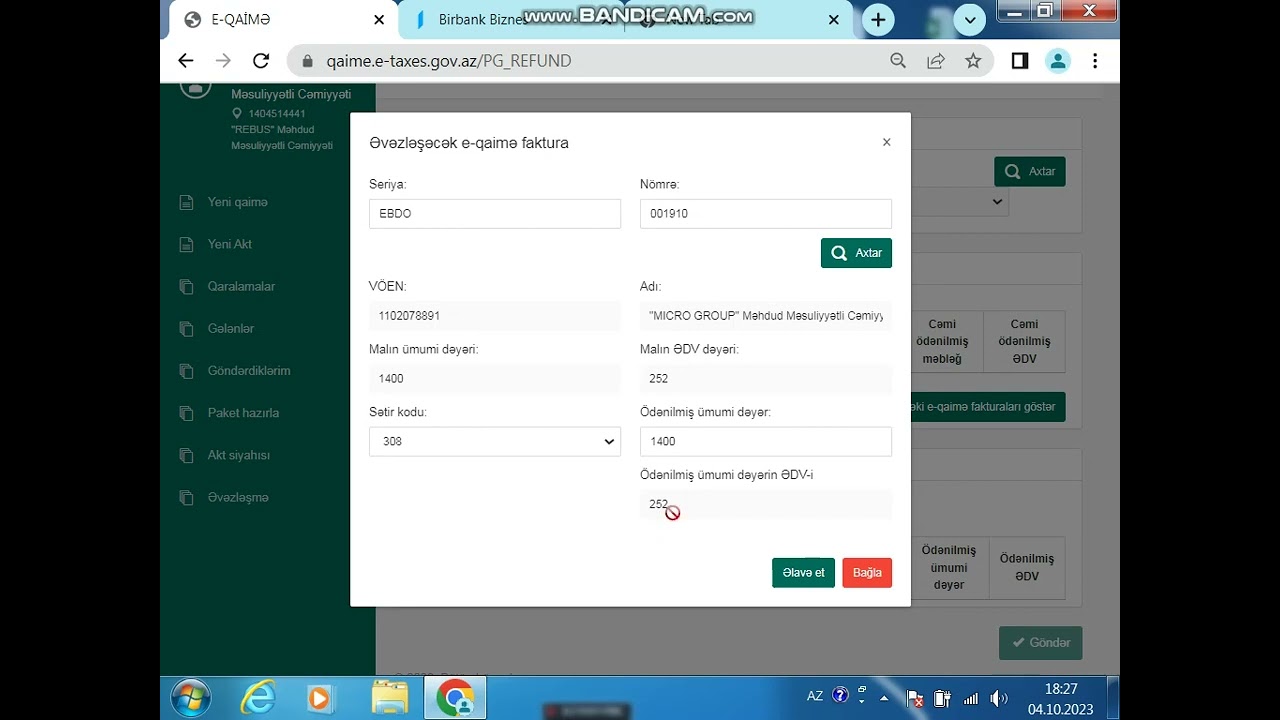Open the browser side panel icon
This screenshot has width=1280, height=720.
1020,61
